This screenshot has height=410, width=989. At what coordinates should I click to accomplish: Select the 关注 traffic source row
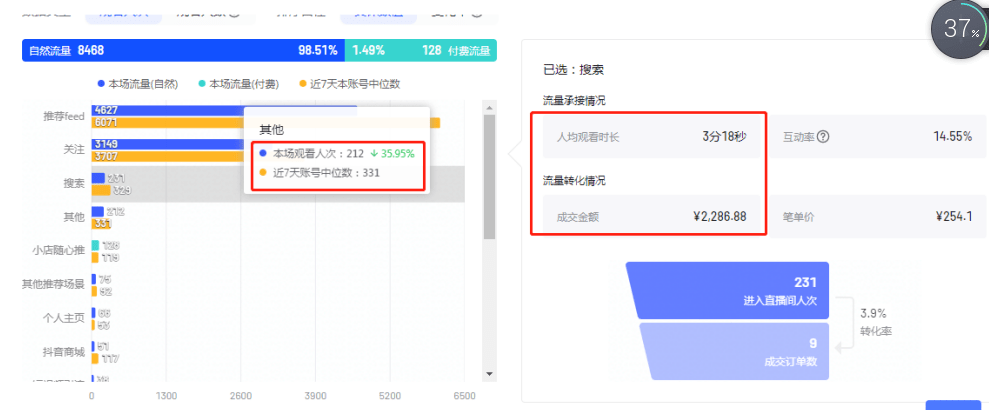pyautogui.click(x=72, y=150)
